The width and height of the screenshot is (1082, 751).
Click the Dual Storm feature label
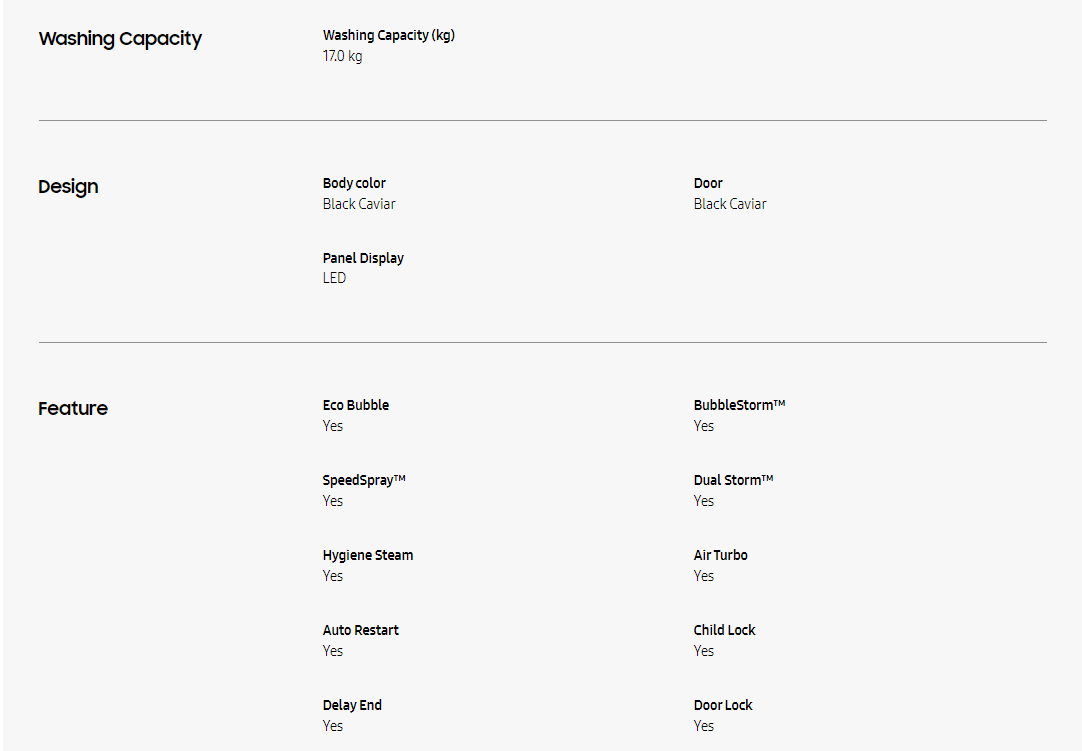point(733,480)
